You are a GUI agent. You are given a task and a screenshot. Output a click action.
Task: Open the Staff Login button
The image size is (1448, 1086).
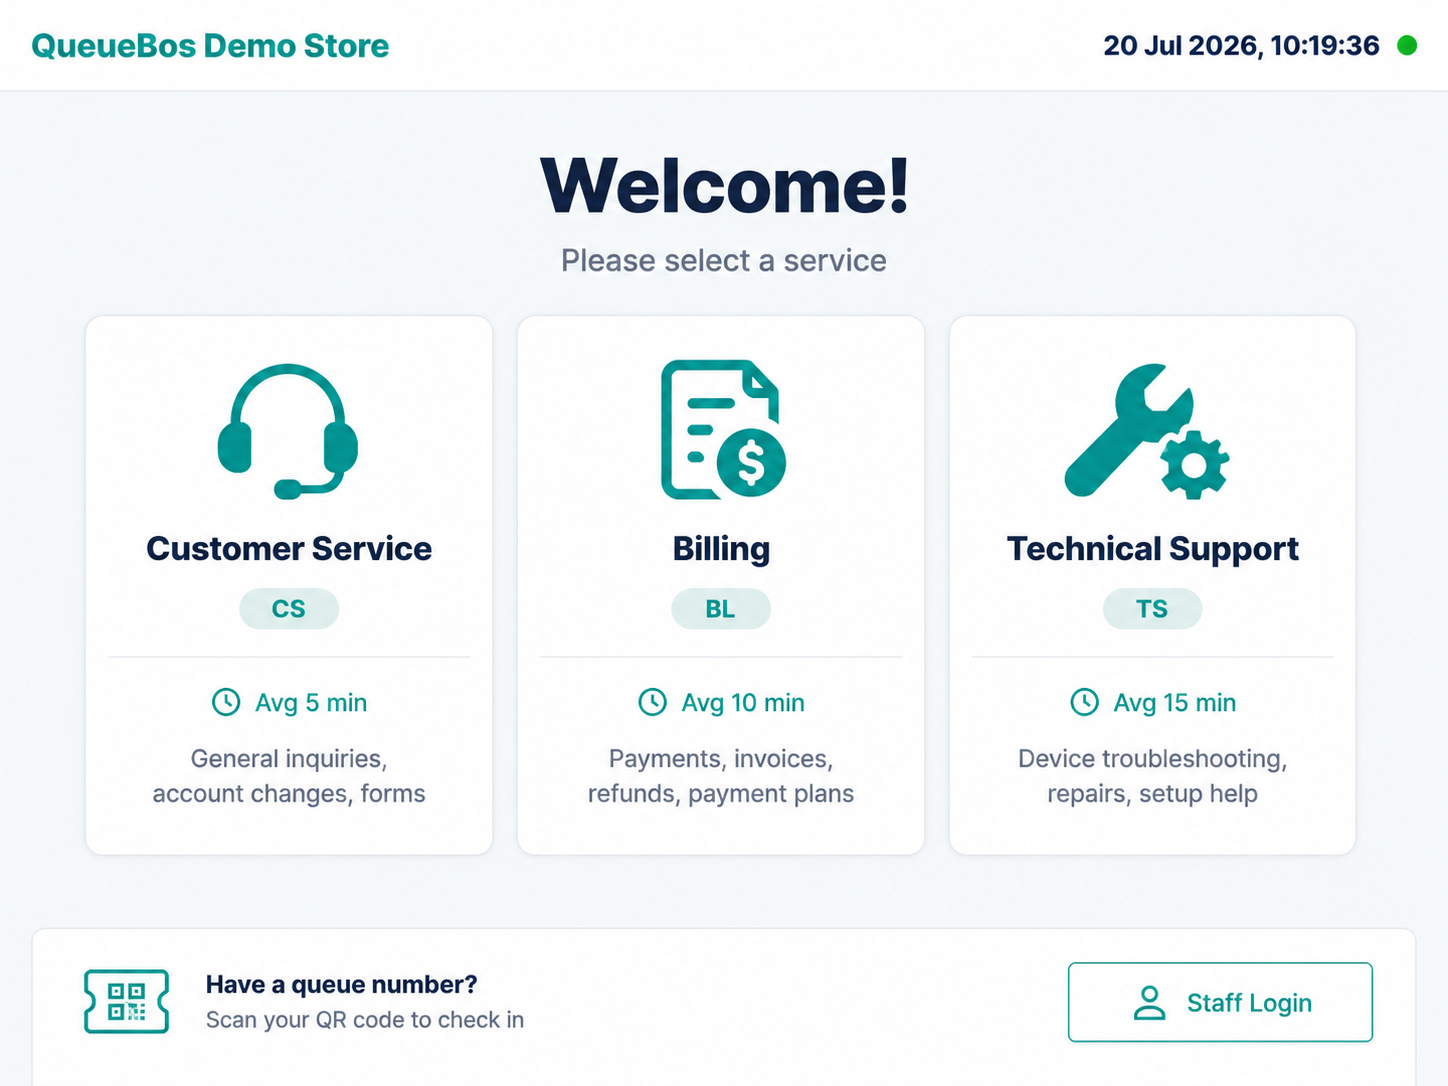tap(1220, 1002)
